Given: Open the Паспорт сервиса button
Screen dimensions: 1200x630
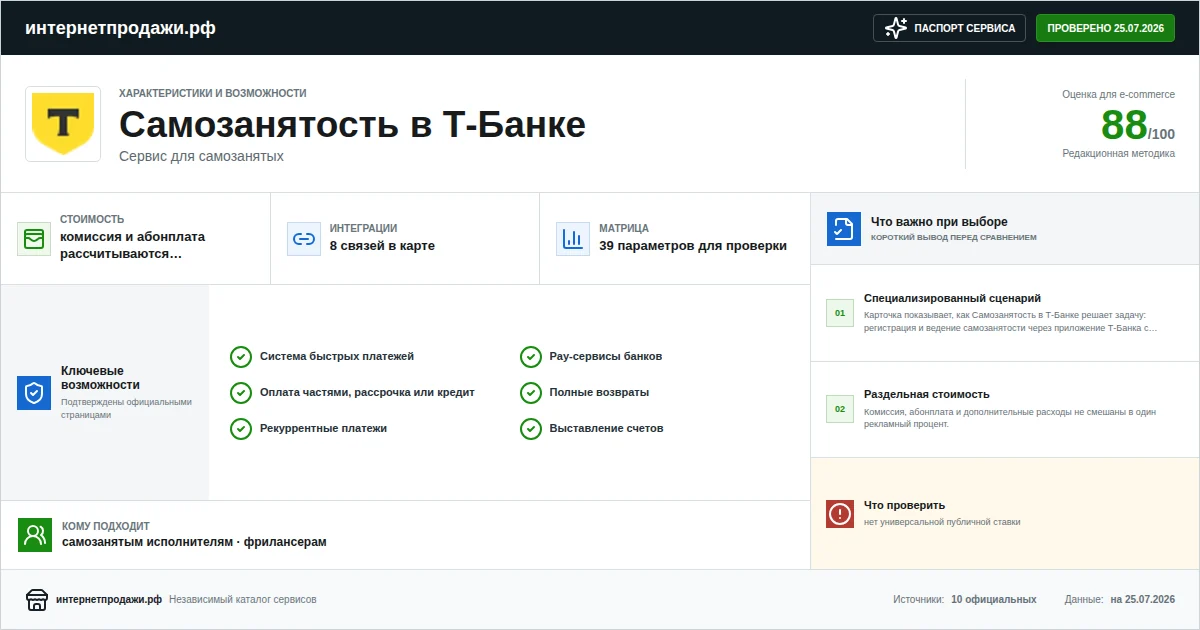Looking at the screenshot, I should click(x=949, y=28).
